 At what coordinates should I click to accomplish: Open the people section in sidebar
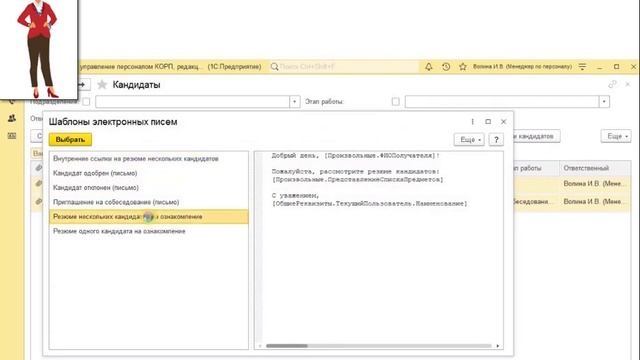(12, 118)
